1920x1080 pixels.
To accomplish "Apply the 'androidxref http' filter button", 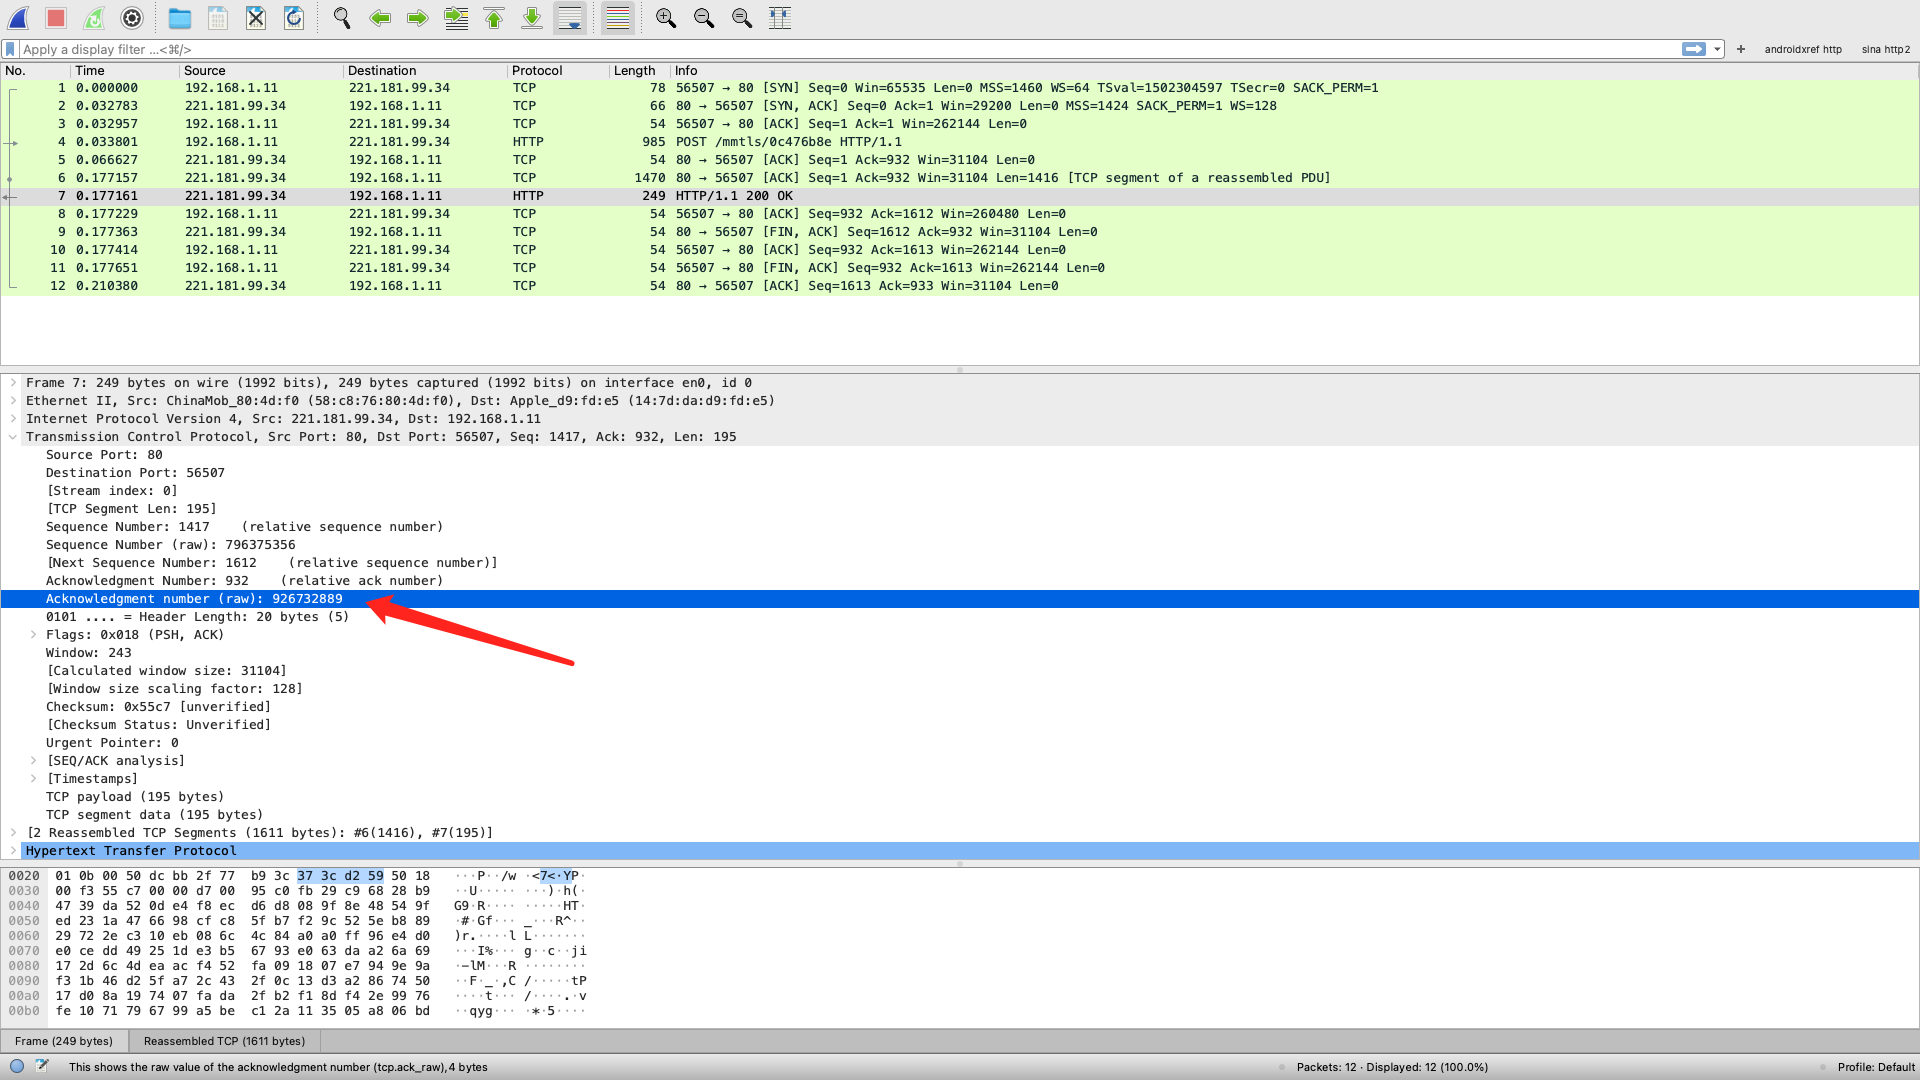I will [x=1803, y=49].
